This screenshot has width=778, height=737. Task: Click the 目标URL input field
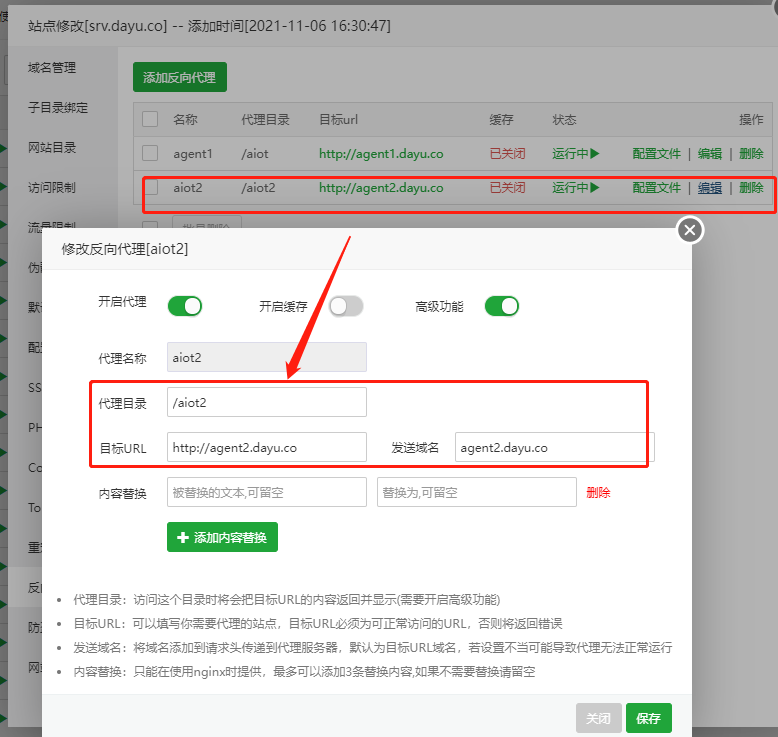[x=267, y=448]
